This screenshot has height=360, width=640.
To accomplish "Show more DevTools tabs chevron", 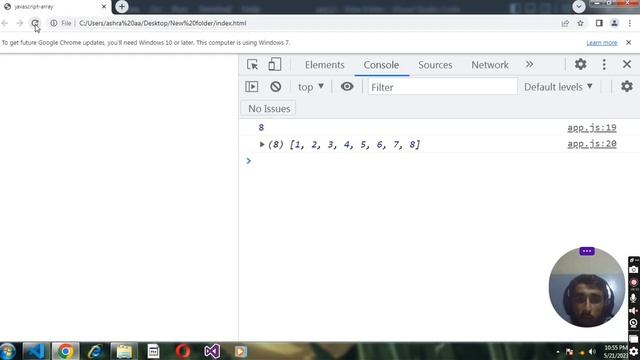I will [x=529, y=64].
